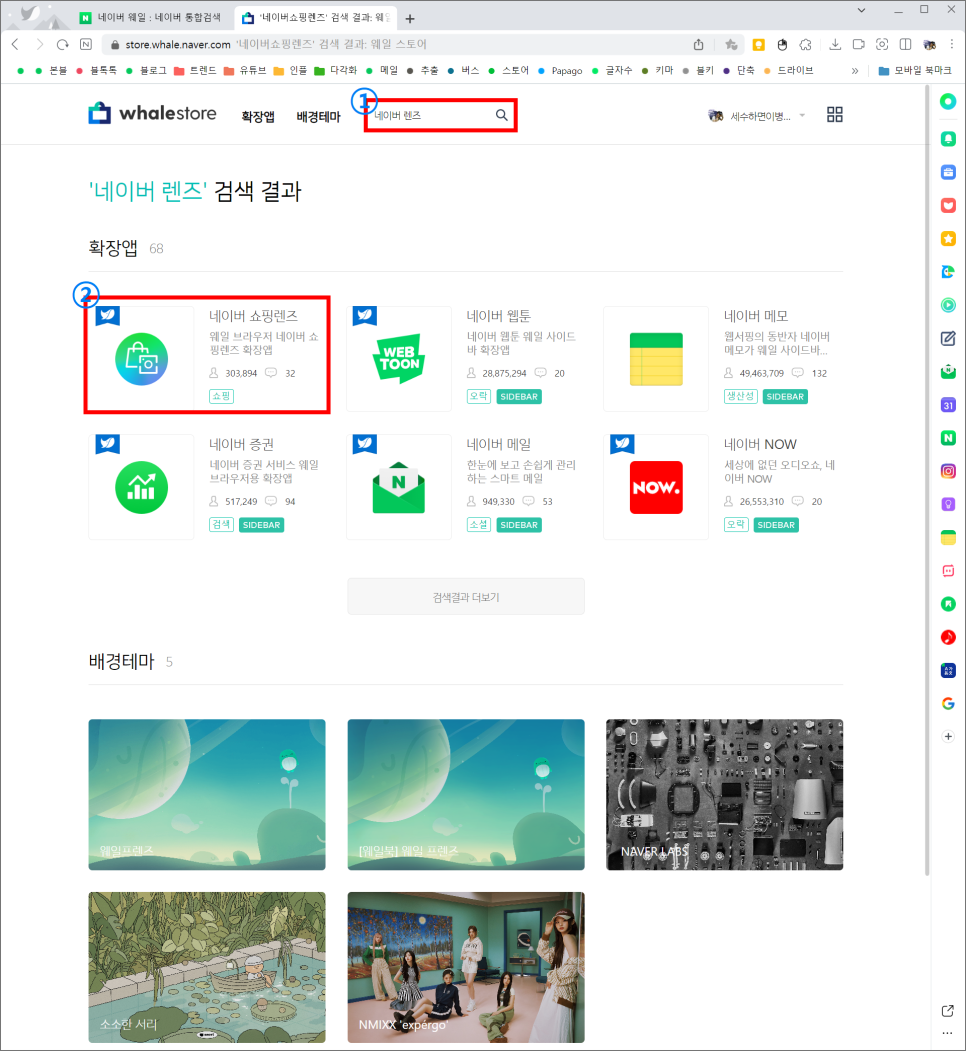Open the 다각화 bookmark folder
The height and width of the screenshot is (1051, 966).
click(x=336, y=70)
